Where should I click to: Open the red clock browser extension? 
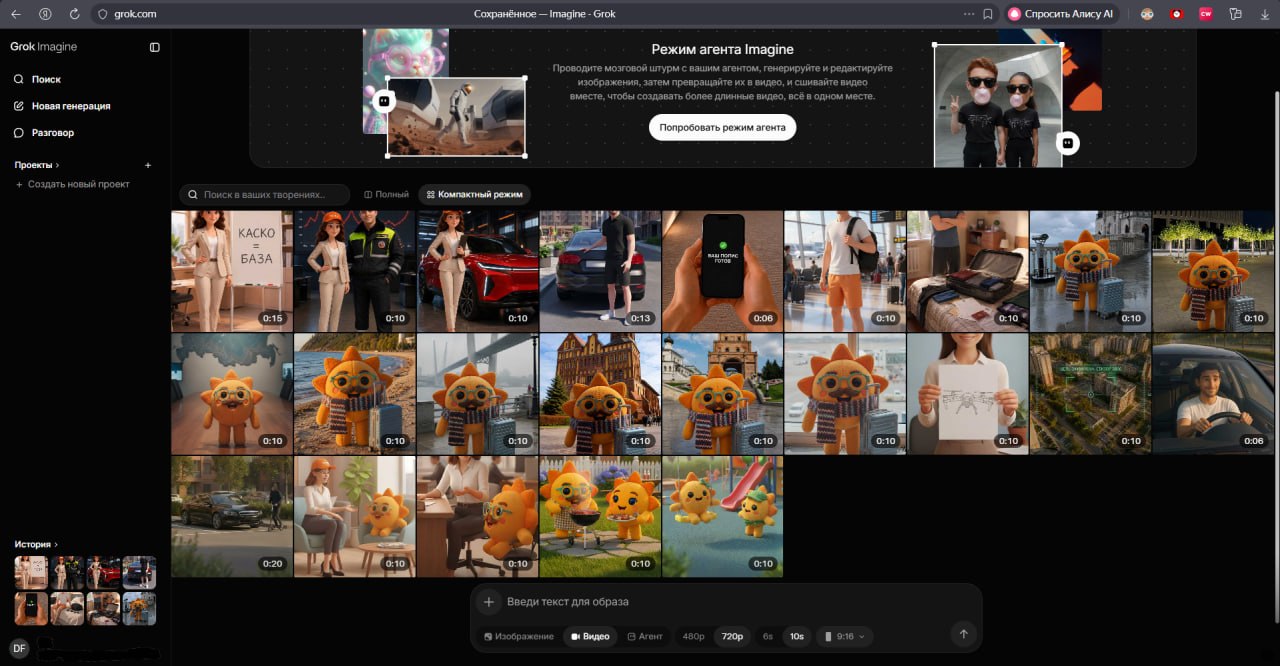(x=1177, y=14)
